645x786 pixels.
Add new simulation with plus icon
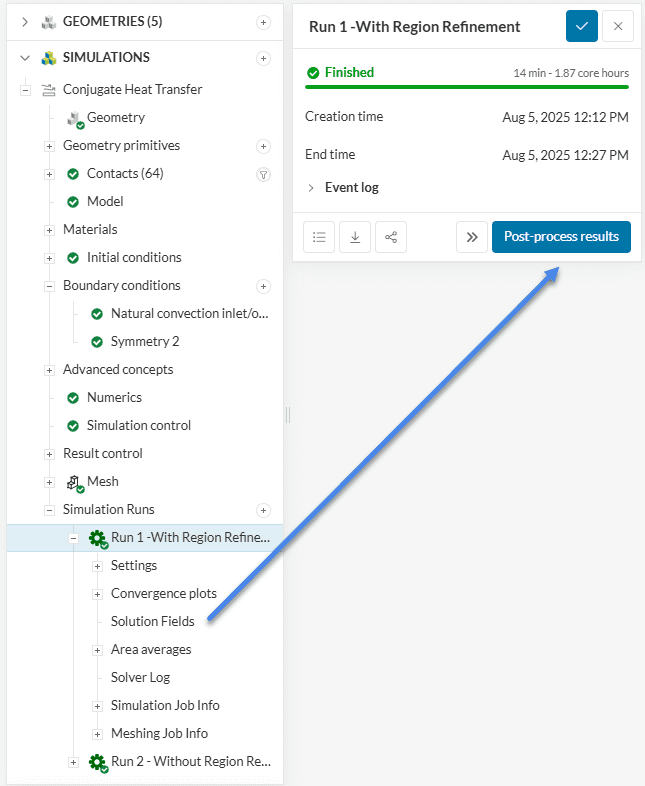(263, 58)
